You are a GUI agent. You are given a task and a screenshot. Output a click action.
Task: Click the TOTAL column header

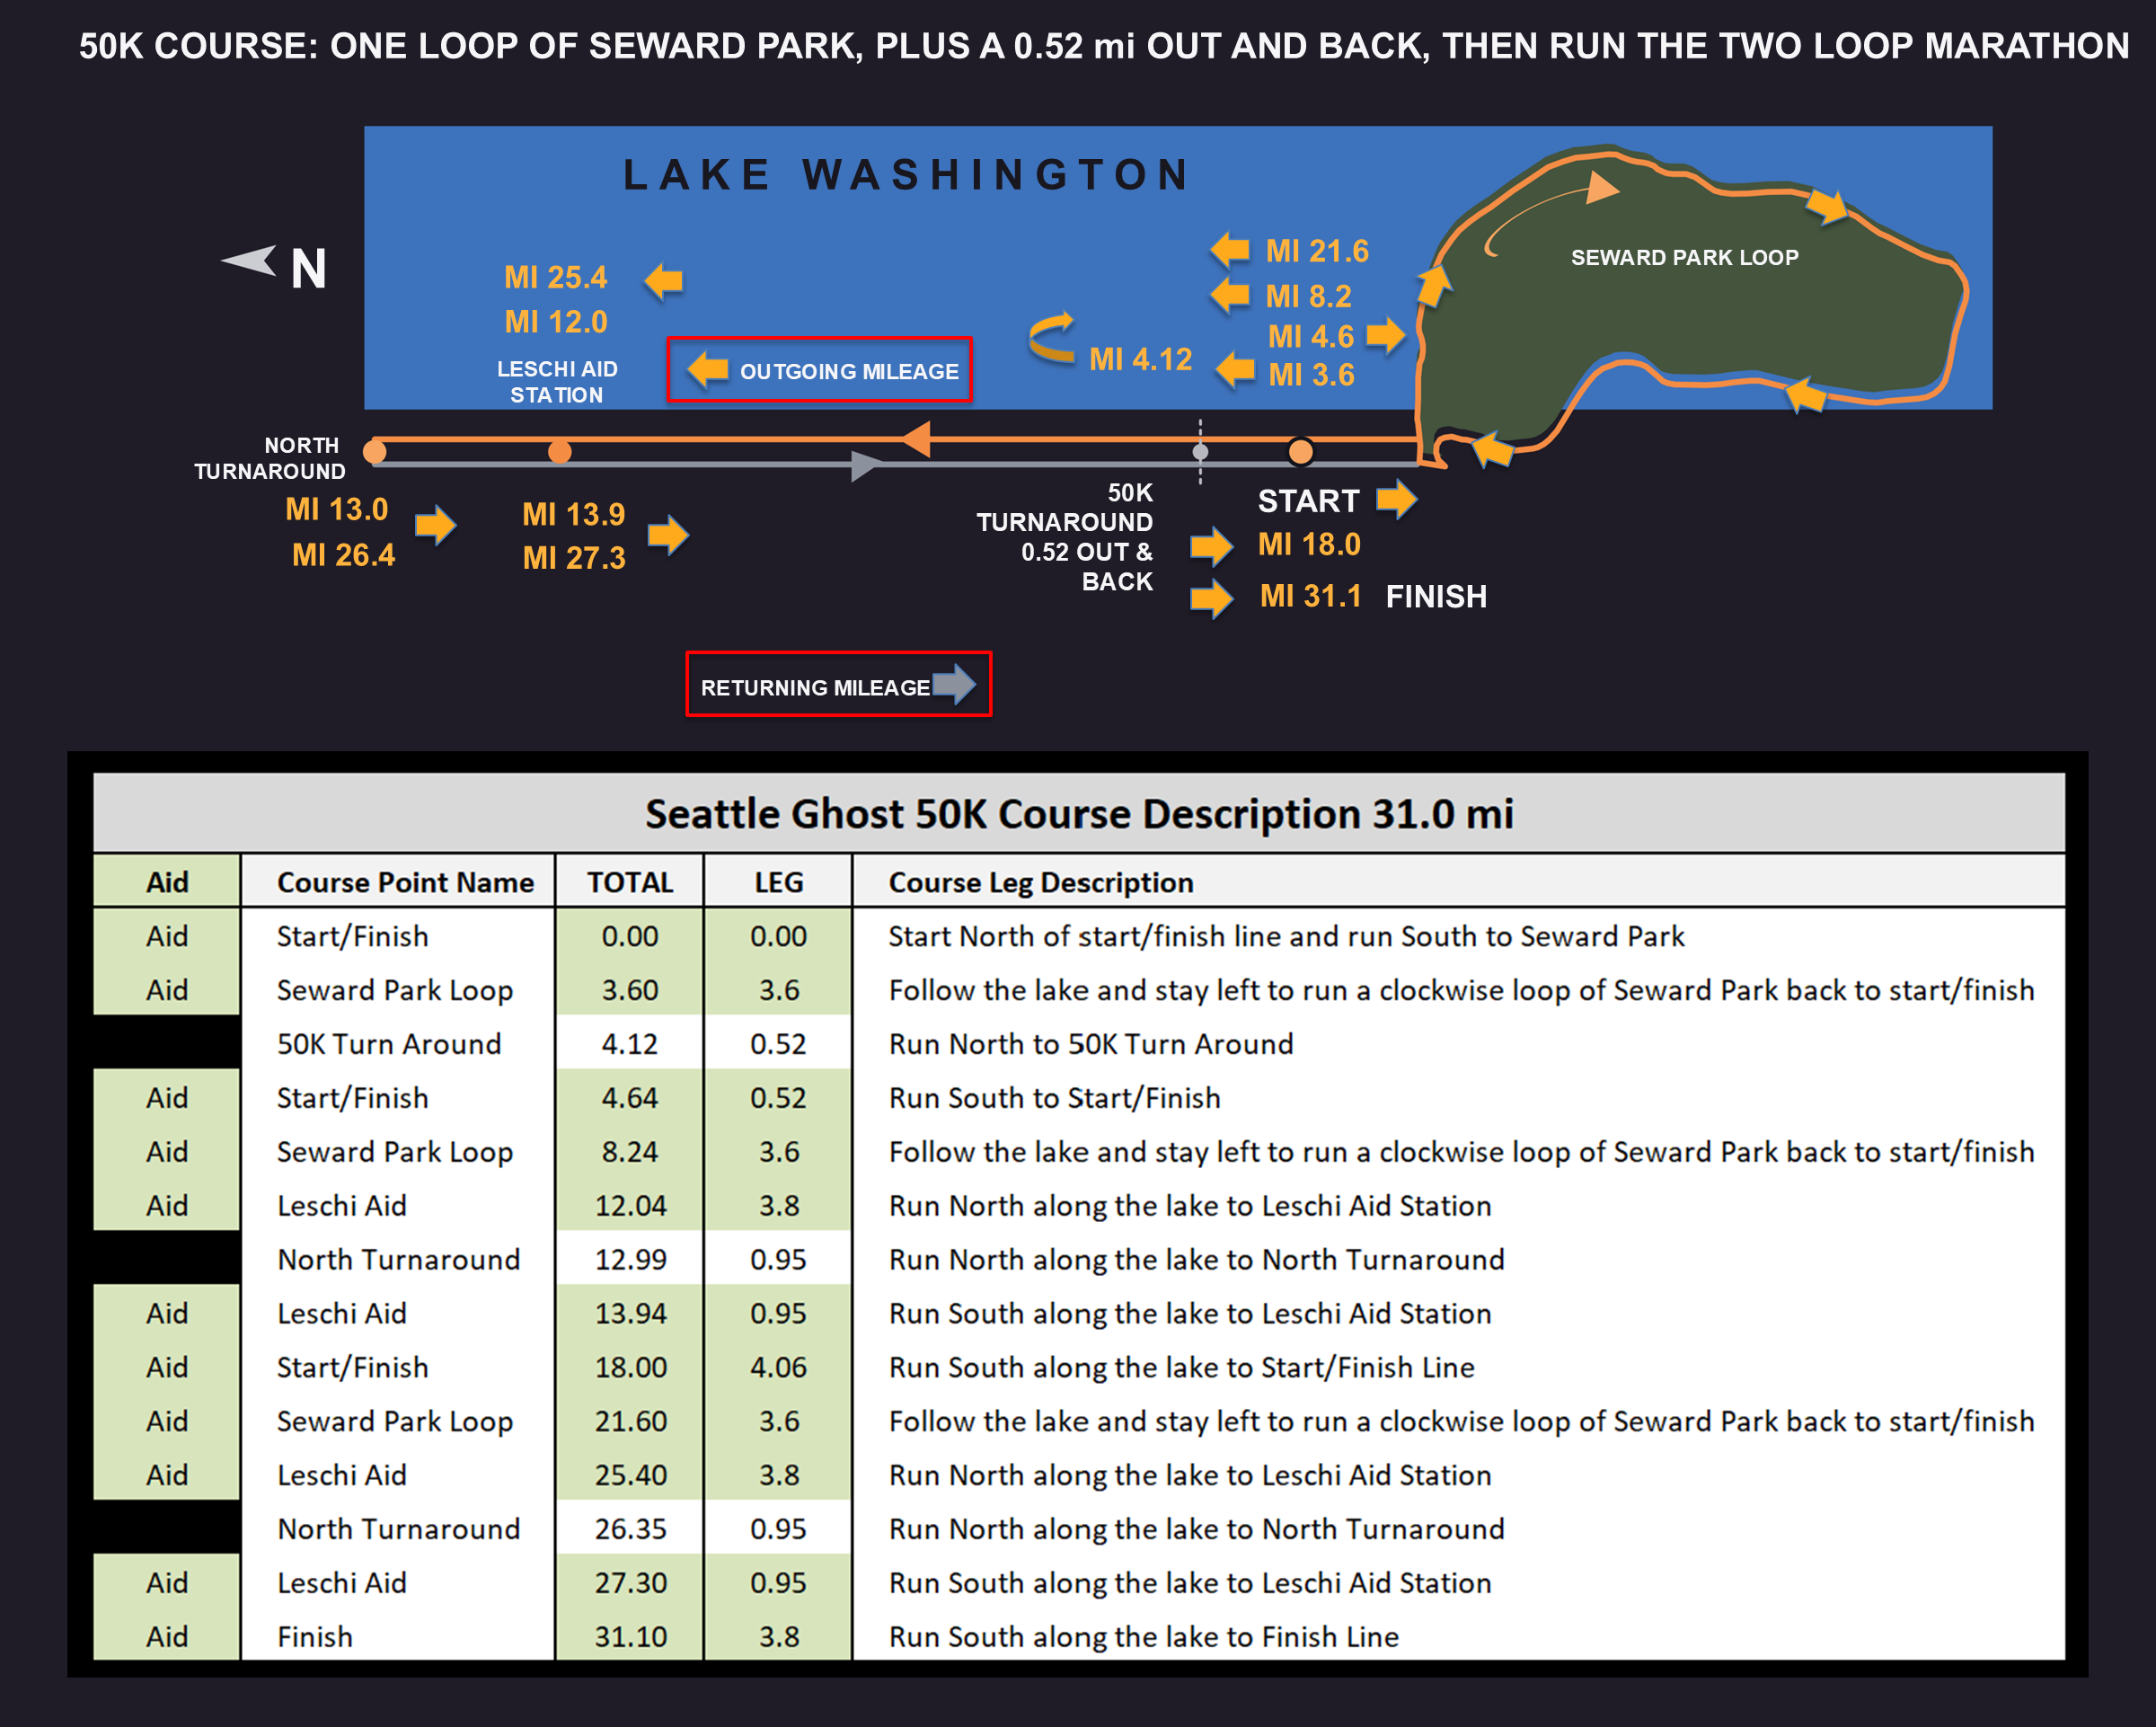click(x=630, y=882)
